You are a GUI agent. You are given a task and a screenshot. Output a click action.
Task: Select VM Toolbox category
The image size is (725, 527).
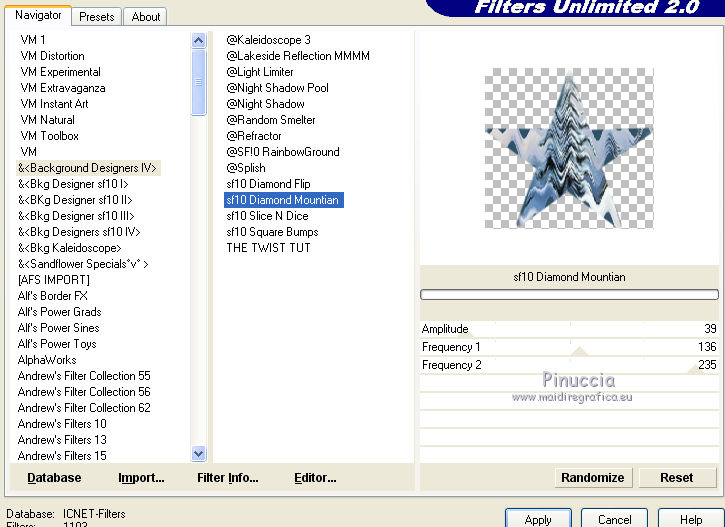[x=49, y=136]
